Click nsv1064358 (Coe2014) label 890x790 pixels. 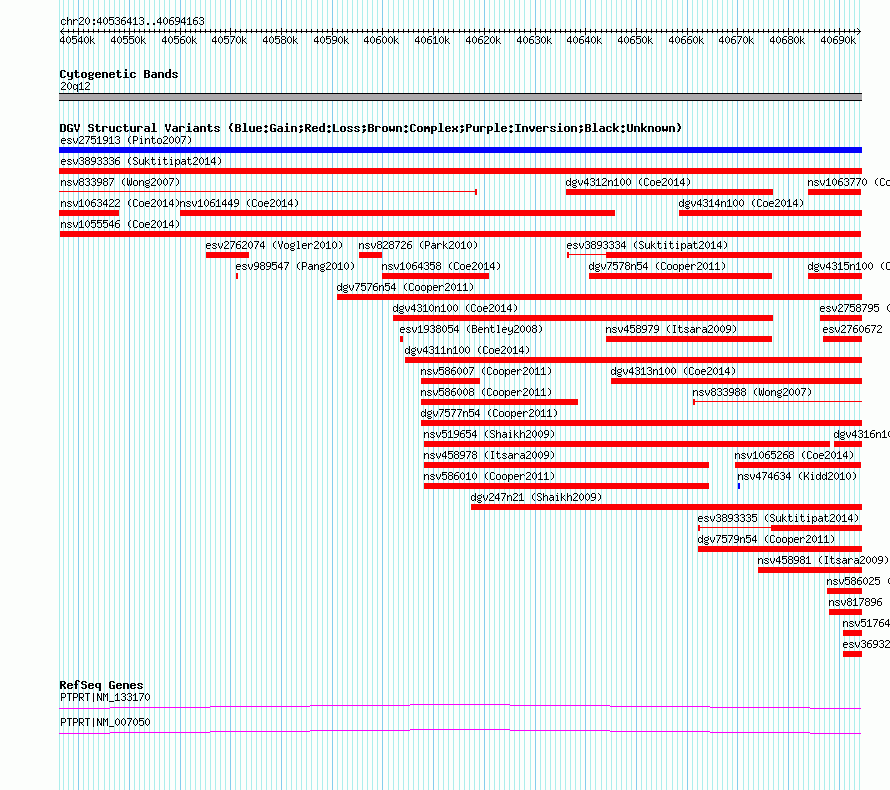point(441,266)
